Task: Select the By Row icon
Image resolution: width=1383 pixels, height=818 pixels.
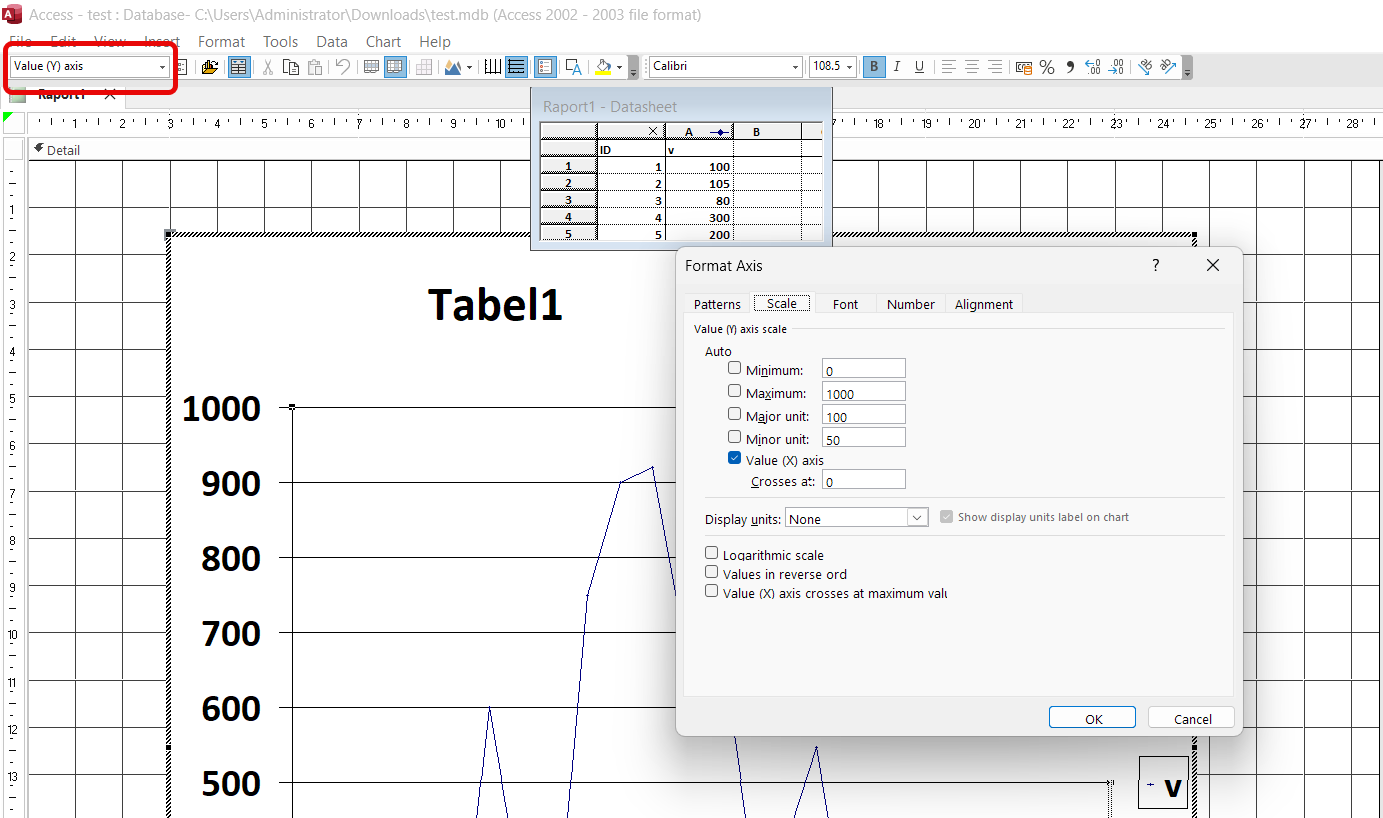Action: pyautogui.click(x=371, y=67)
